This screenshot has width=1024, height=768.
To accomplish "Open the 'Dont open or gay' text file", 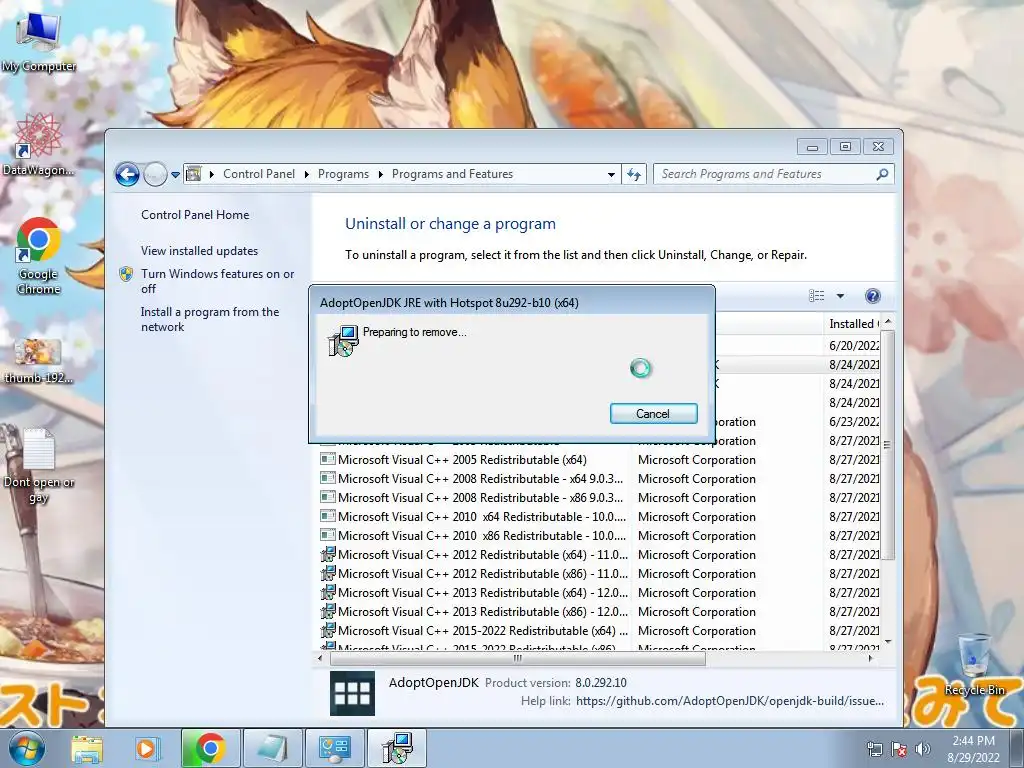I will (x=38, y=466).
